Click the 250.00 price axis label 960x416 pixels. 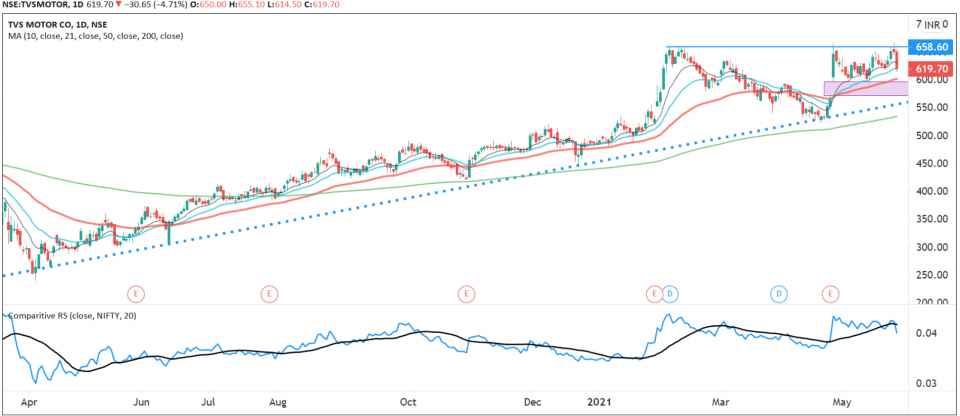point(932,275)
